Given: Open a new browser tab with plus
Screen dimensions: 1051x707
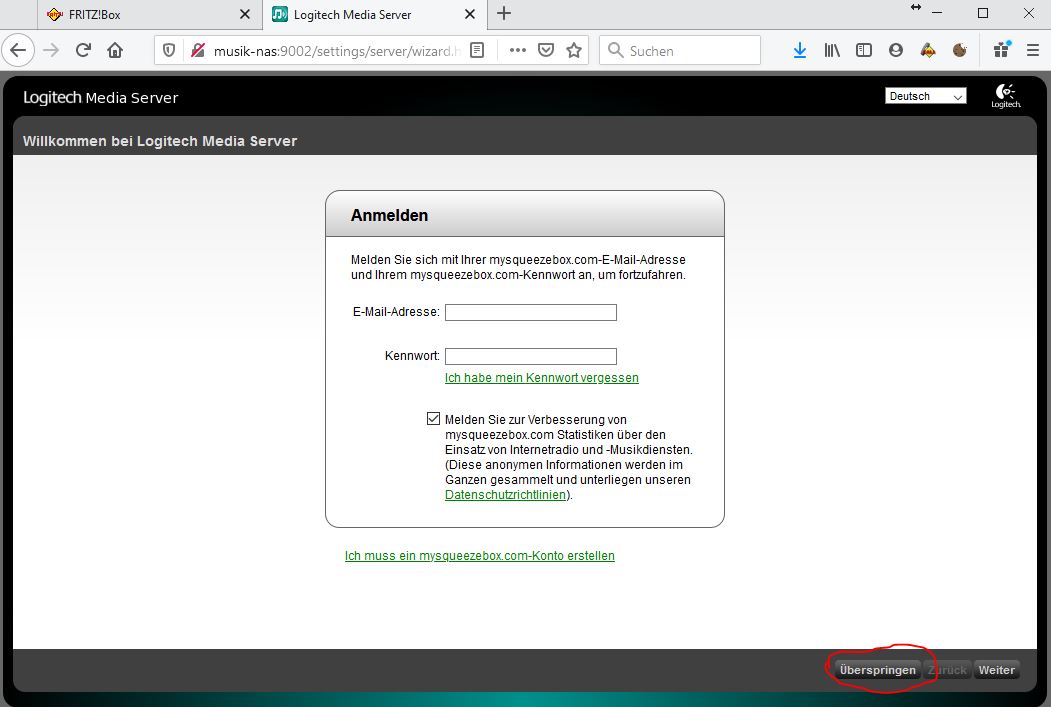Looking at the screenshot, I should [504, 13].
